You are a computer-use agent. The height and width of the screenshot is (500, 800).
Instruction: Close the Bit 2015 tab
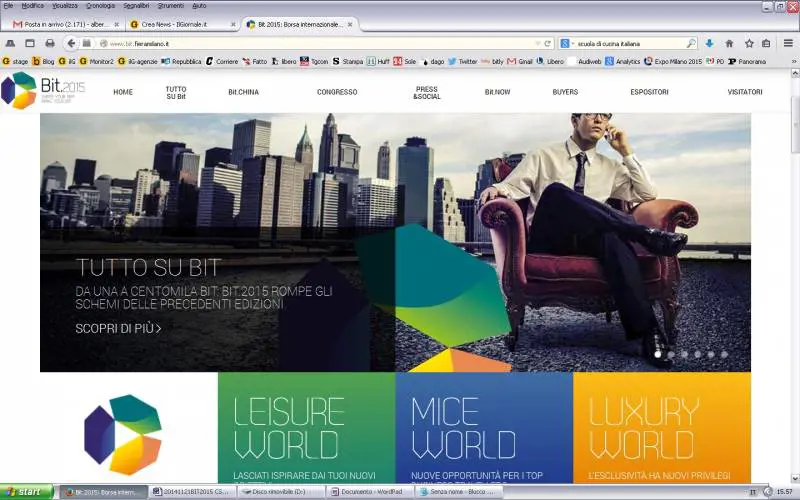[350, 24]
